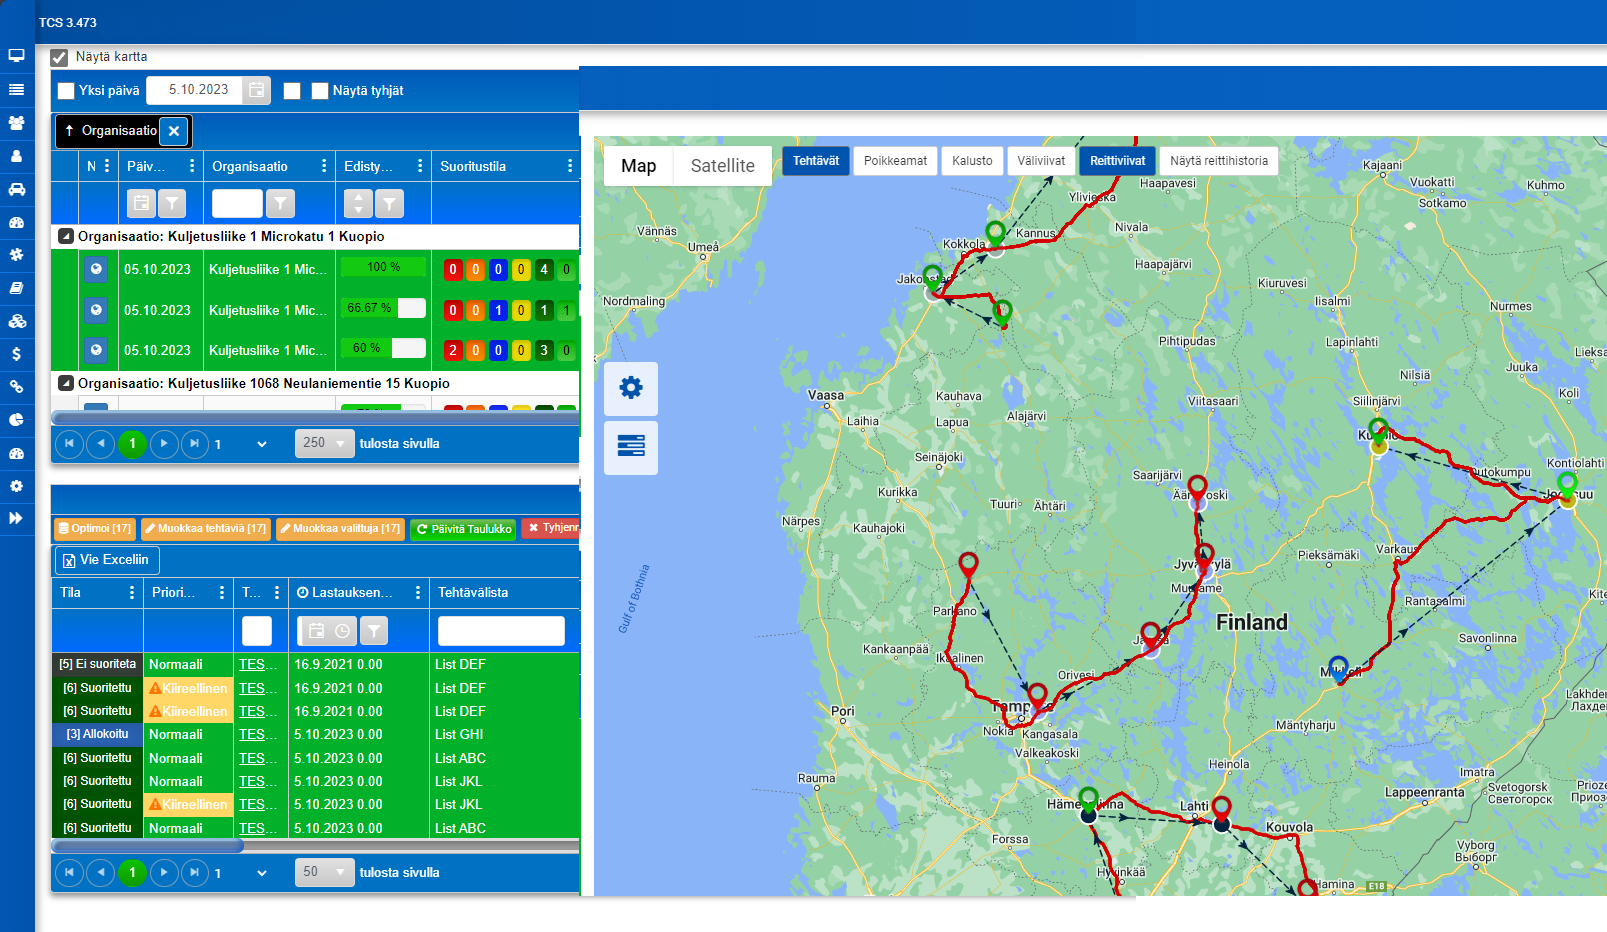Open the list lines icon in sidebar
Screen dimensions: 1607x932
16,89
